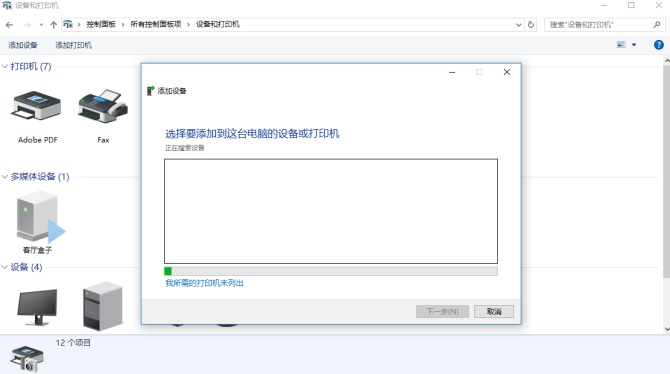Click the main window vertical scrollbar

click(x=666, y=171)
